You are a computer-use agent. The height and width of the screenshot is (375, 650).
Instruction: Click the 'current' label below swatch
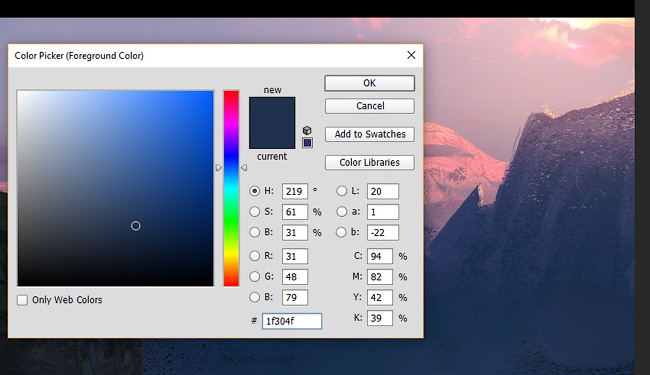(x=272, y=156)
